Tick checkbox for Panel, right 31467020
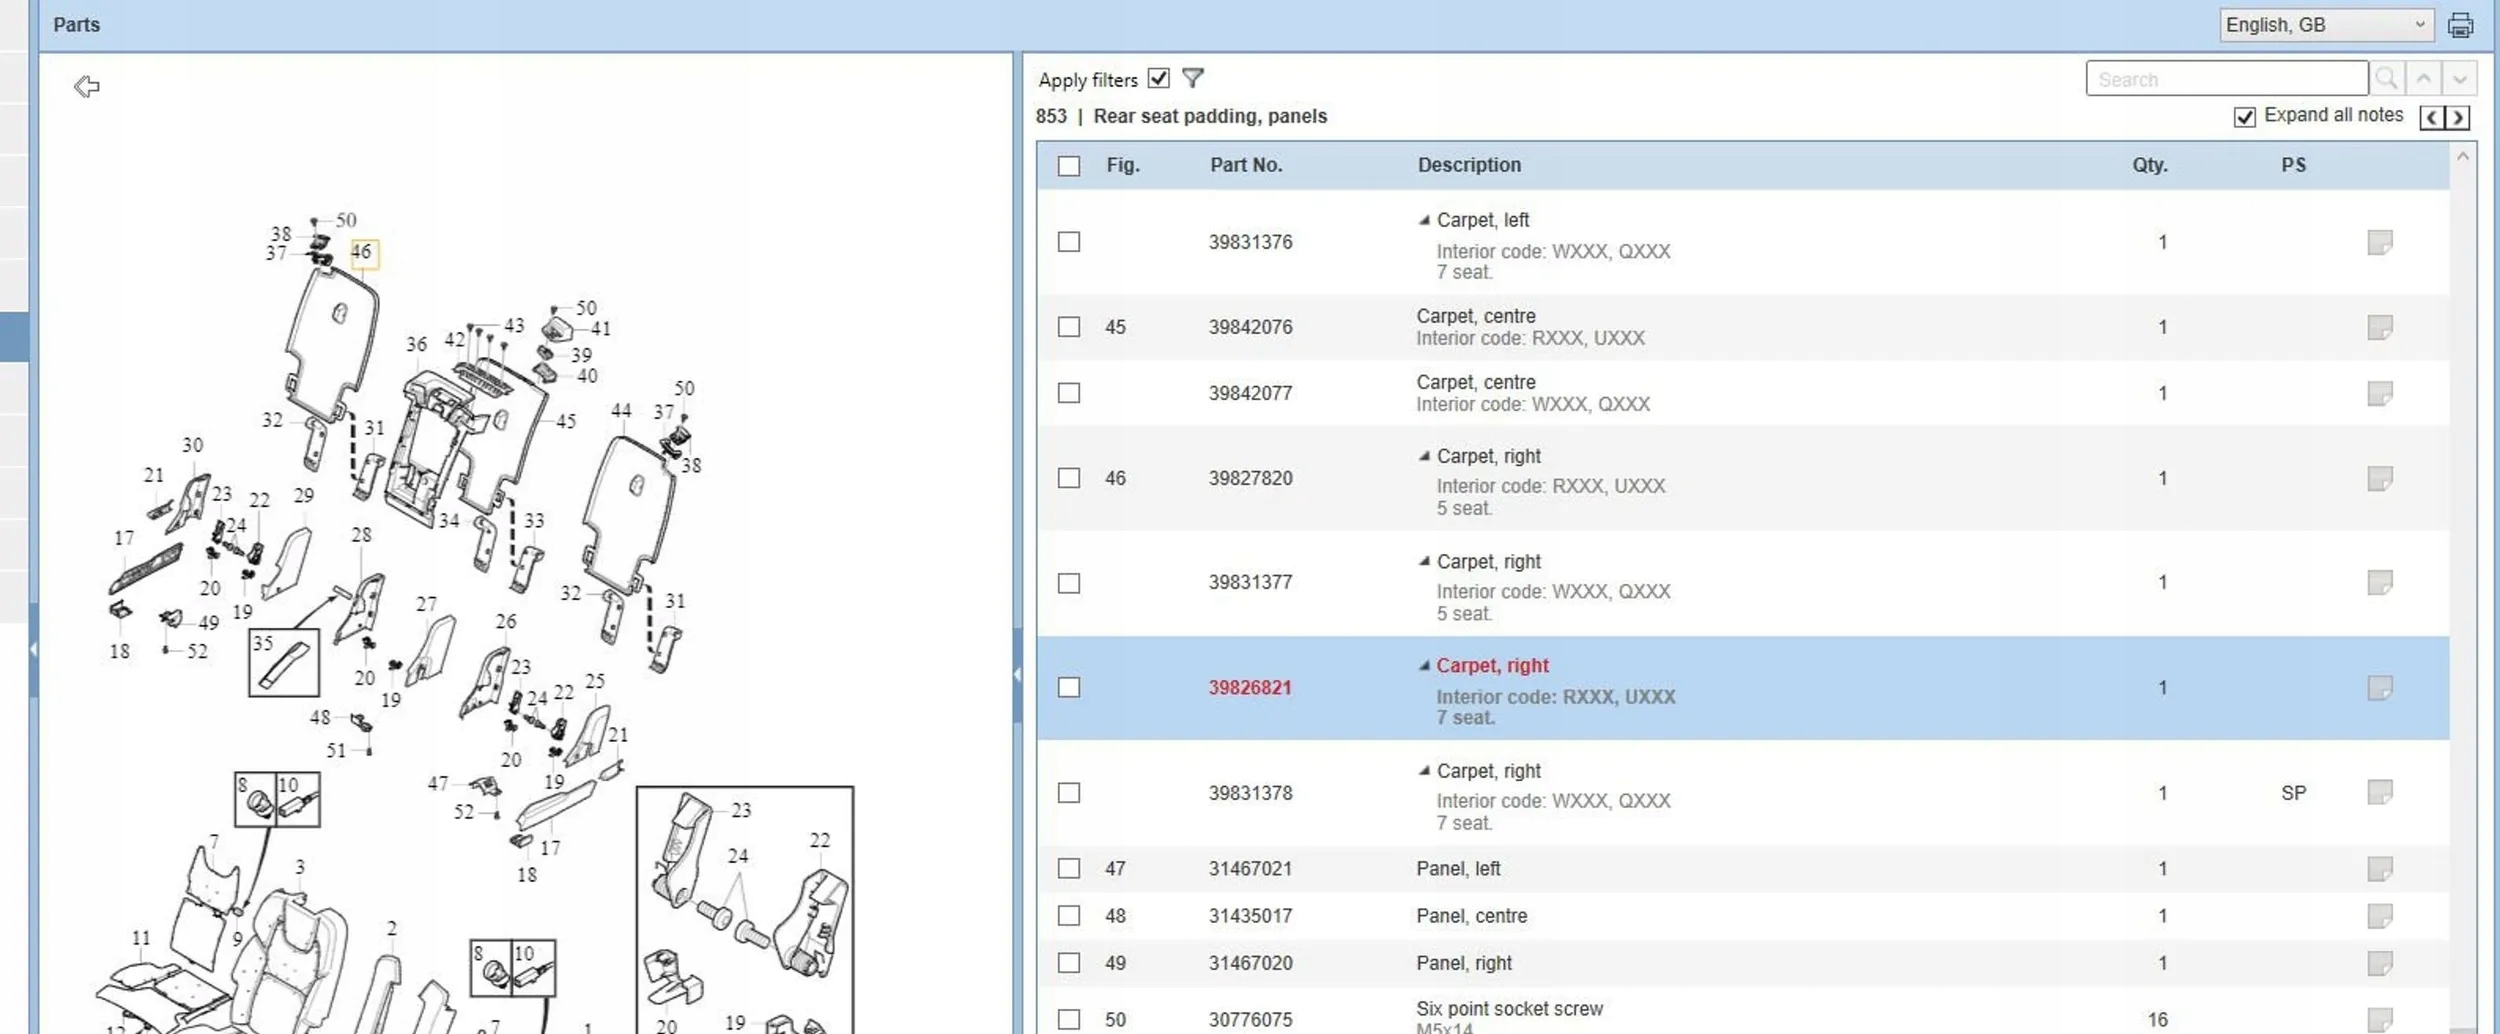 click(x=1069, y=962)
